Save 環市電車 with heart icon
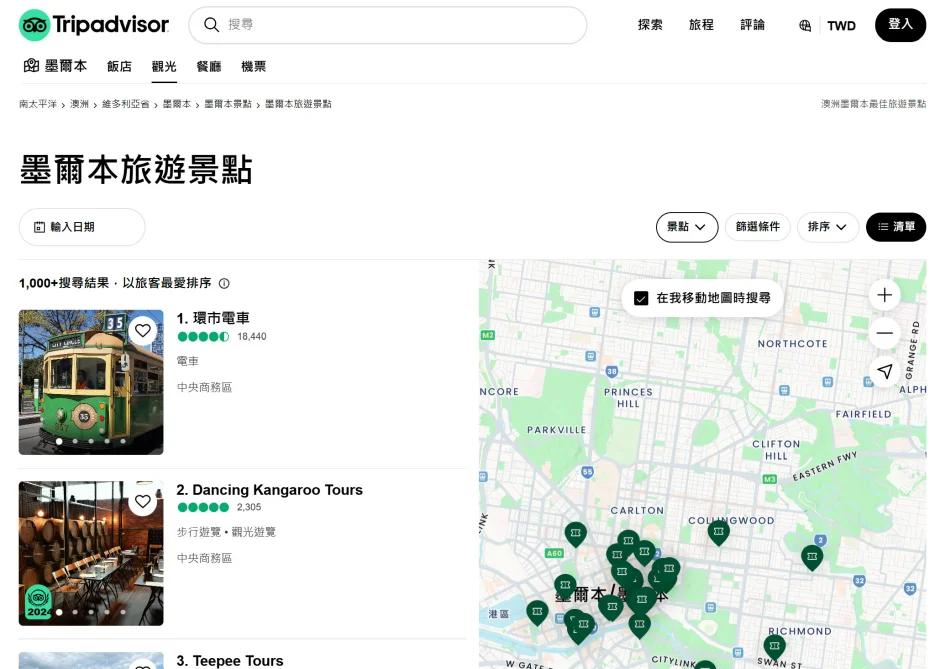950x669 pixels. click(143, 330)
